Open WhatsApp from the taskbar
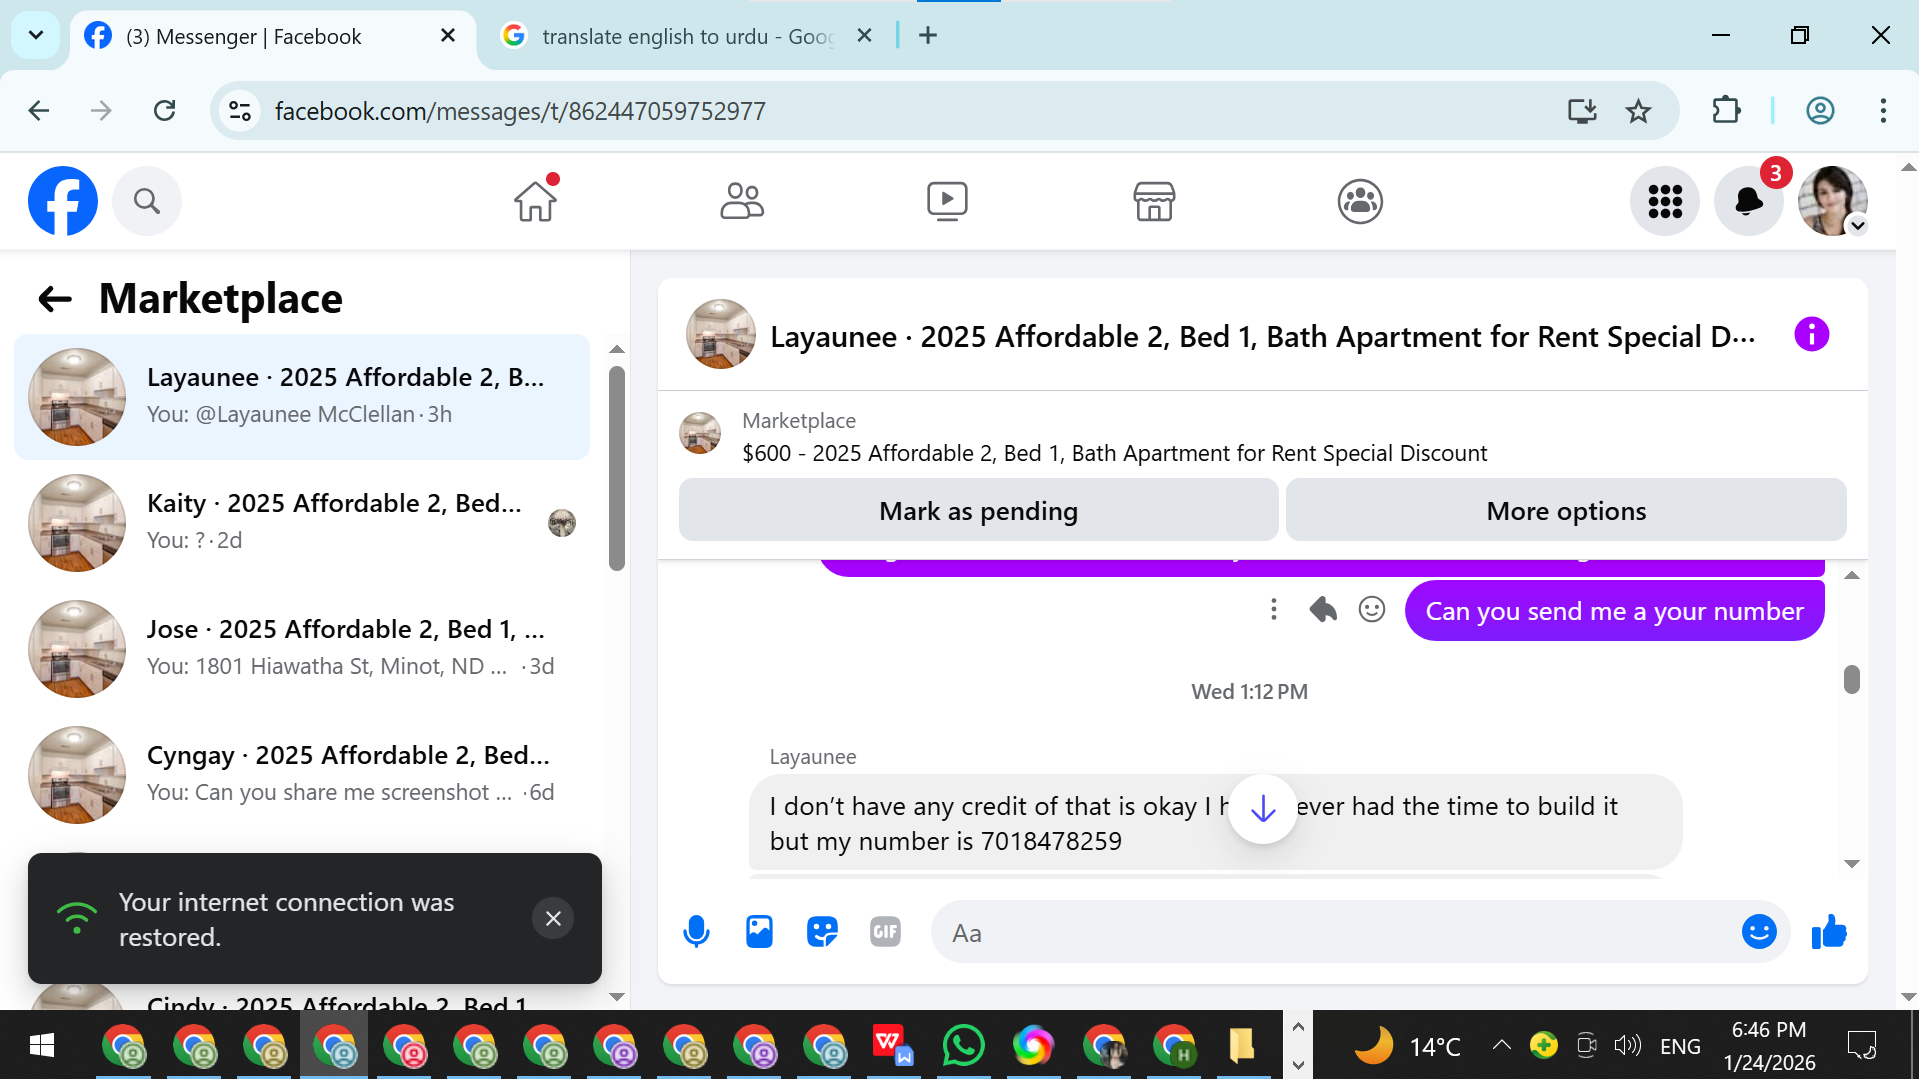Viewport: 1919px width, 1079px height. coord(963,1046)
